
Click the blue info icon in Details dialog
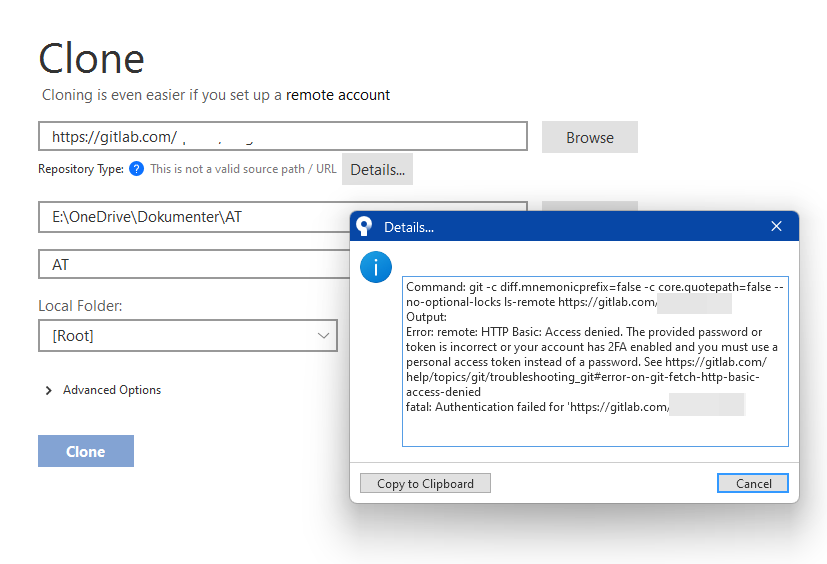pyautogui.click(x=376, y=267)
